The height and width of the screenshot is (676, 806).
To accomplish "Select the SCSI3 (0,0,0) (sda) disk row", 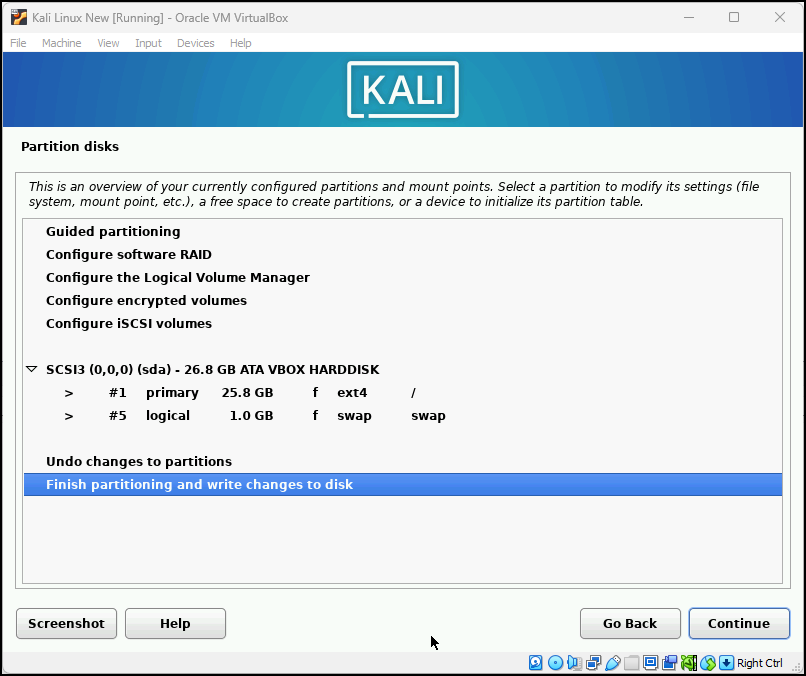I will pos(403,370).
